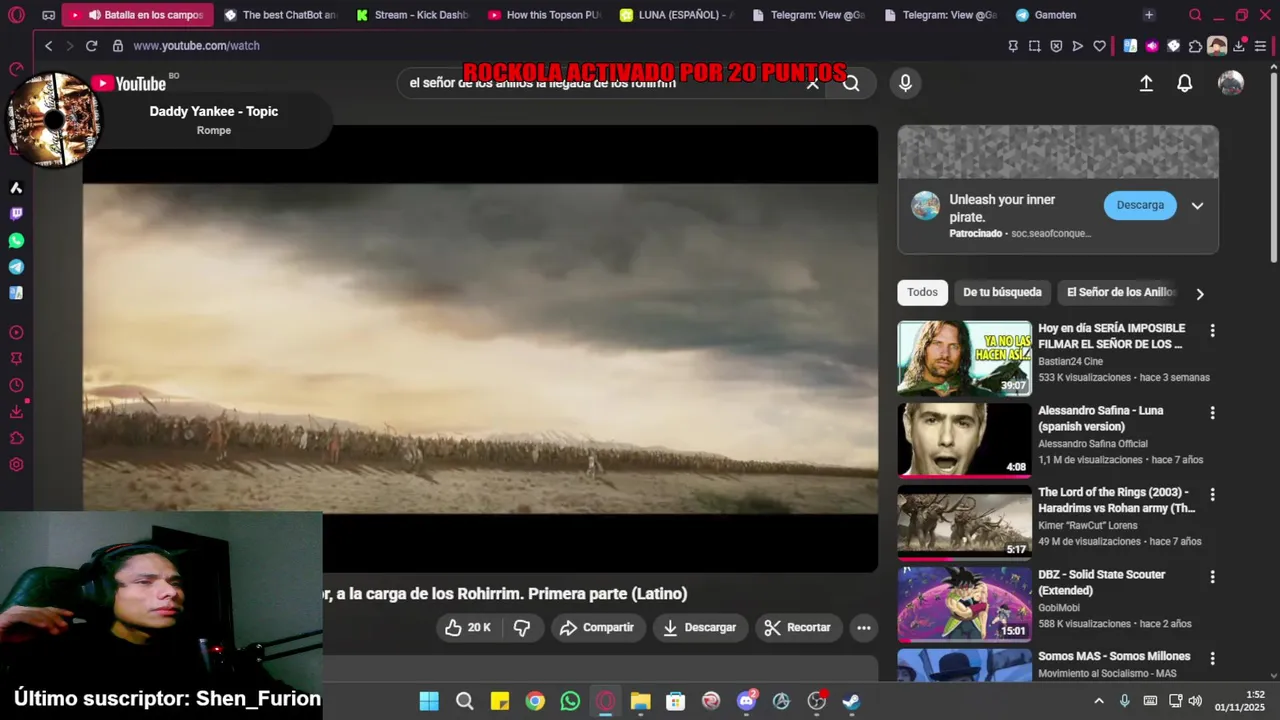The image size is (1280, 720).
Task: Click the send/flow arrow icon
Action: pos(1077,46)
